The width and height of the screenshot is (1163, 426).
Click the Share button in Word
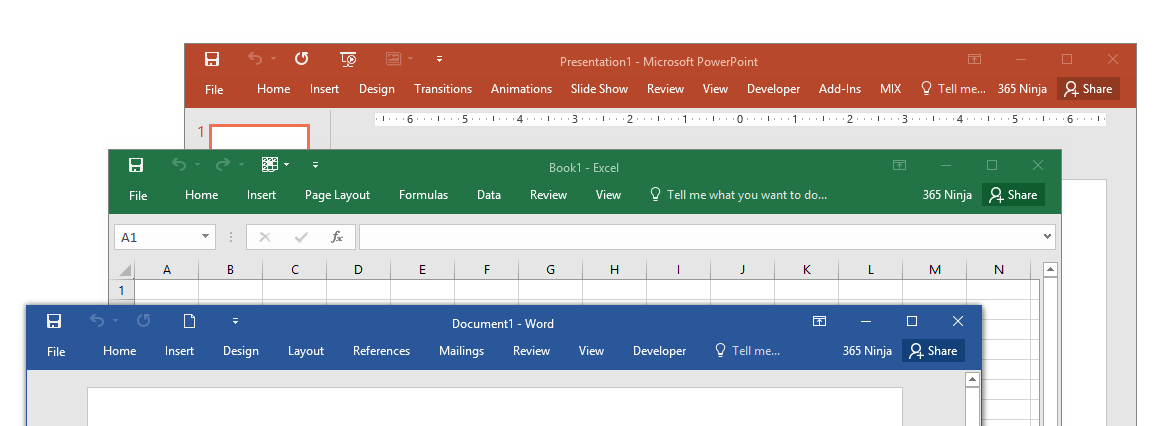point(933,351)
